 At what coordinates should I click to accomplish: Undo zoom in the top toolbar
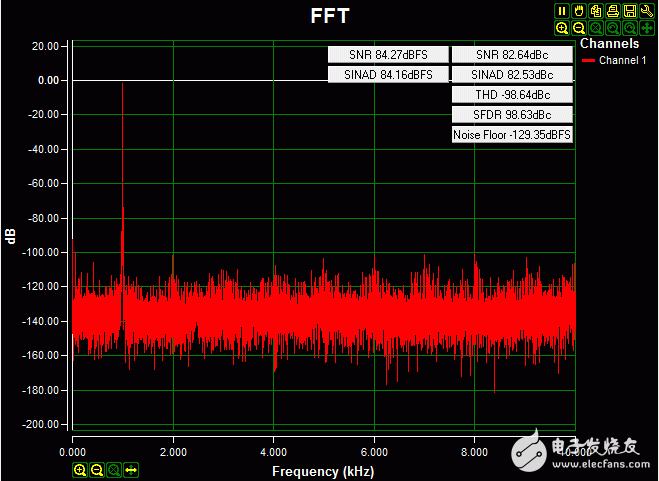[613, 28]
